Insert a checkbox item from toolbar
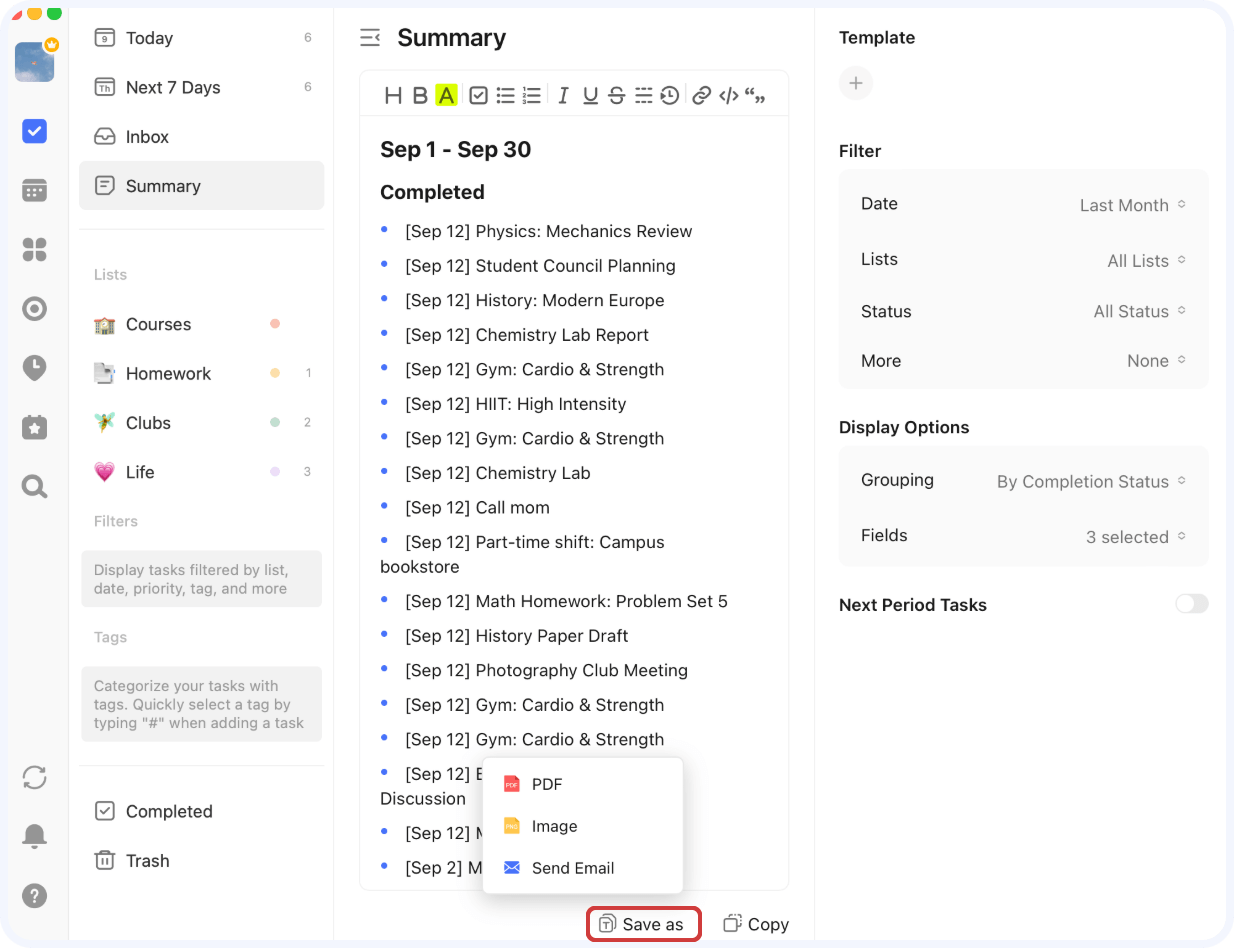1234x948 pixels. [x=479, y=95]
